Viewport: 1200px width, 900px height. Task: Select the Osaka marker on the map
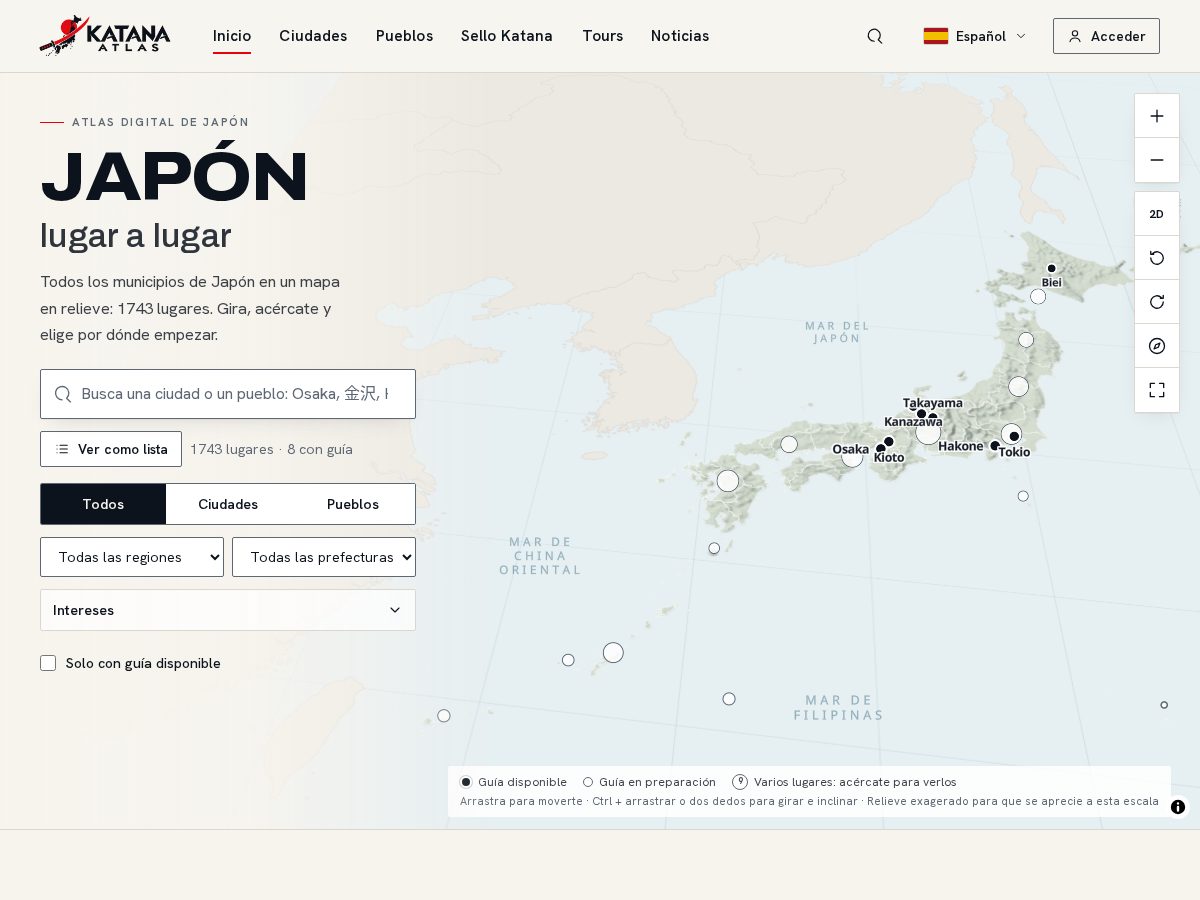coord(881,449)
